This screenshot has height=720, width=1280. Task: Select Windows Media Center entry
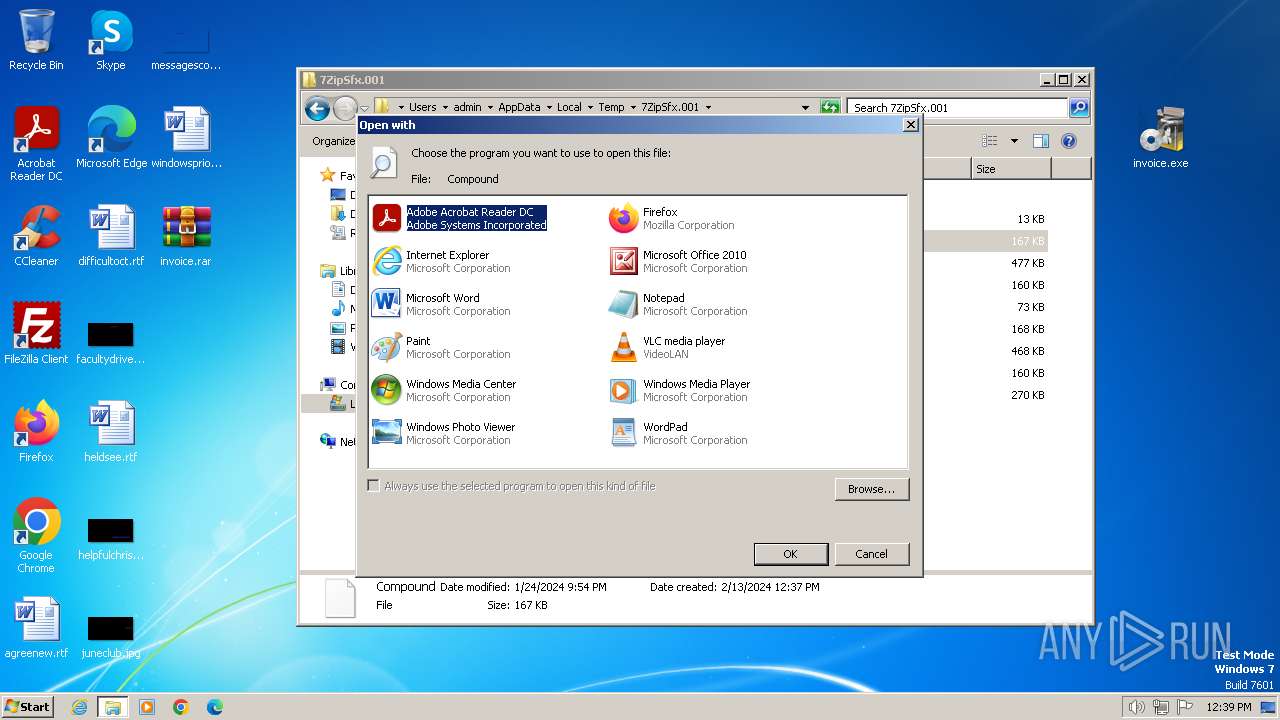point(444,390)
